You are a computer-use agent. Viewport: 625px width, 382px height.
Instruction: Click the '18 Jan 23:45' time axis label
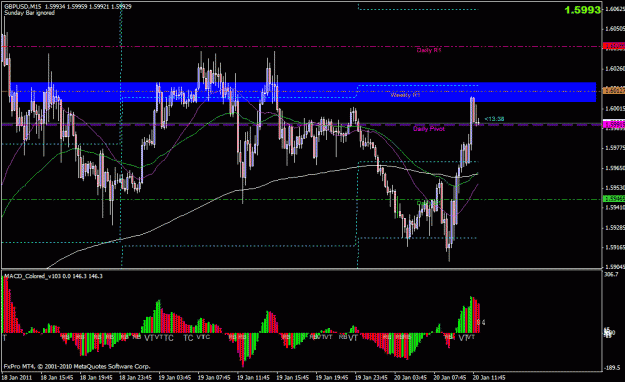[136, 377]
